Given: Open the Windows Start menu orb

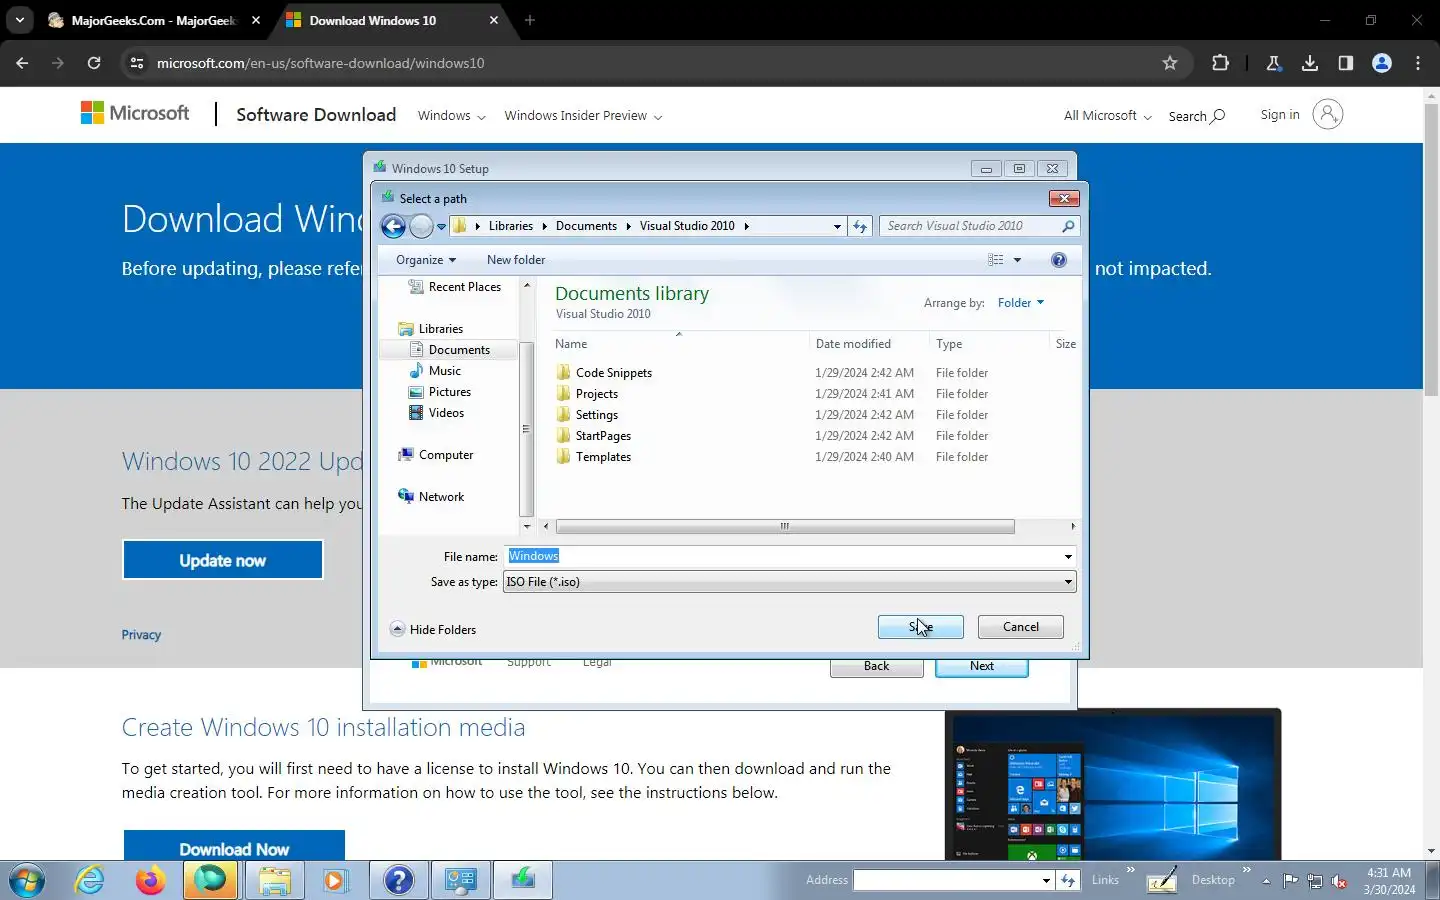Looking at the screenshot, I should point(27,880).
